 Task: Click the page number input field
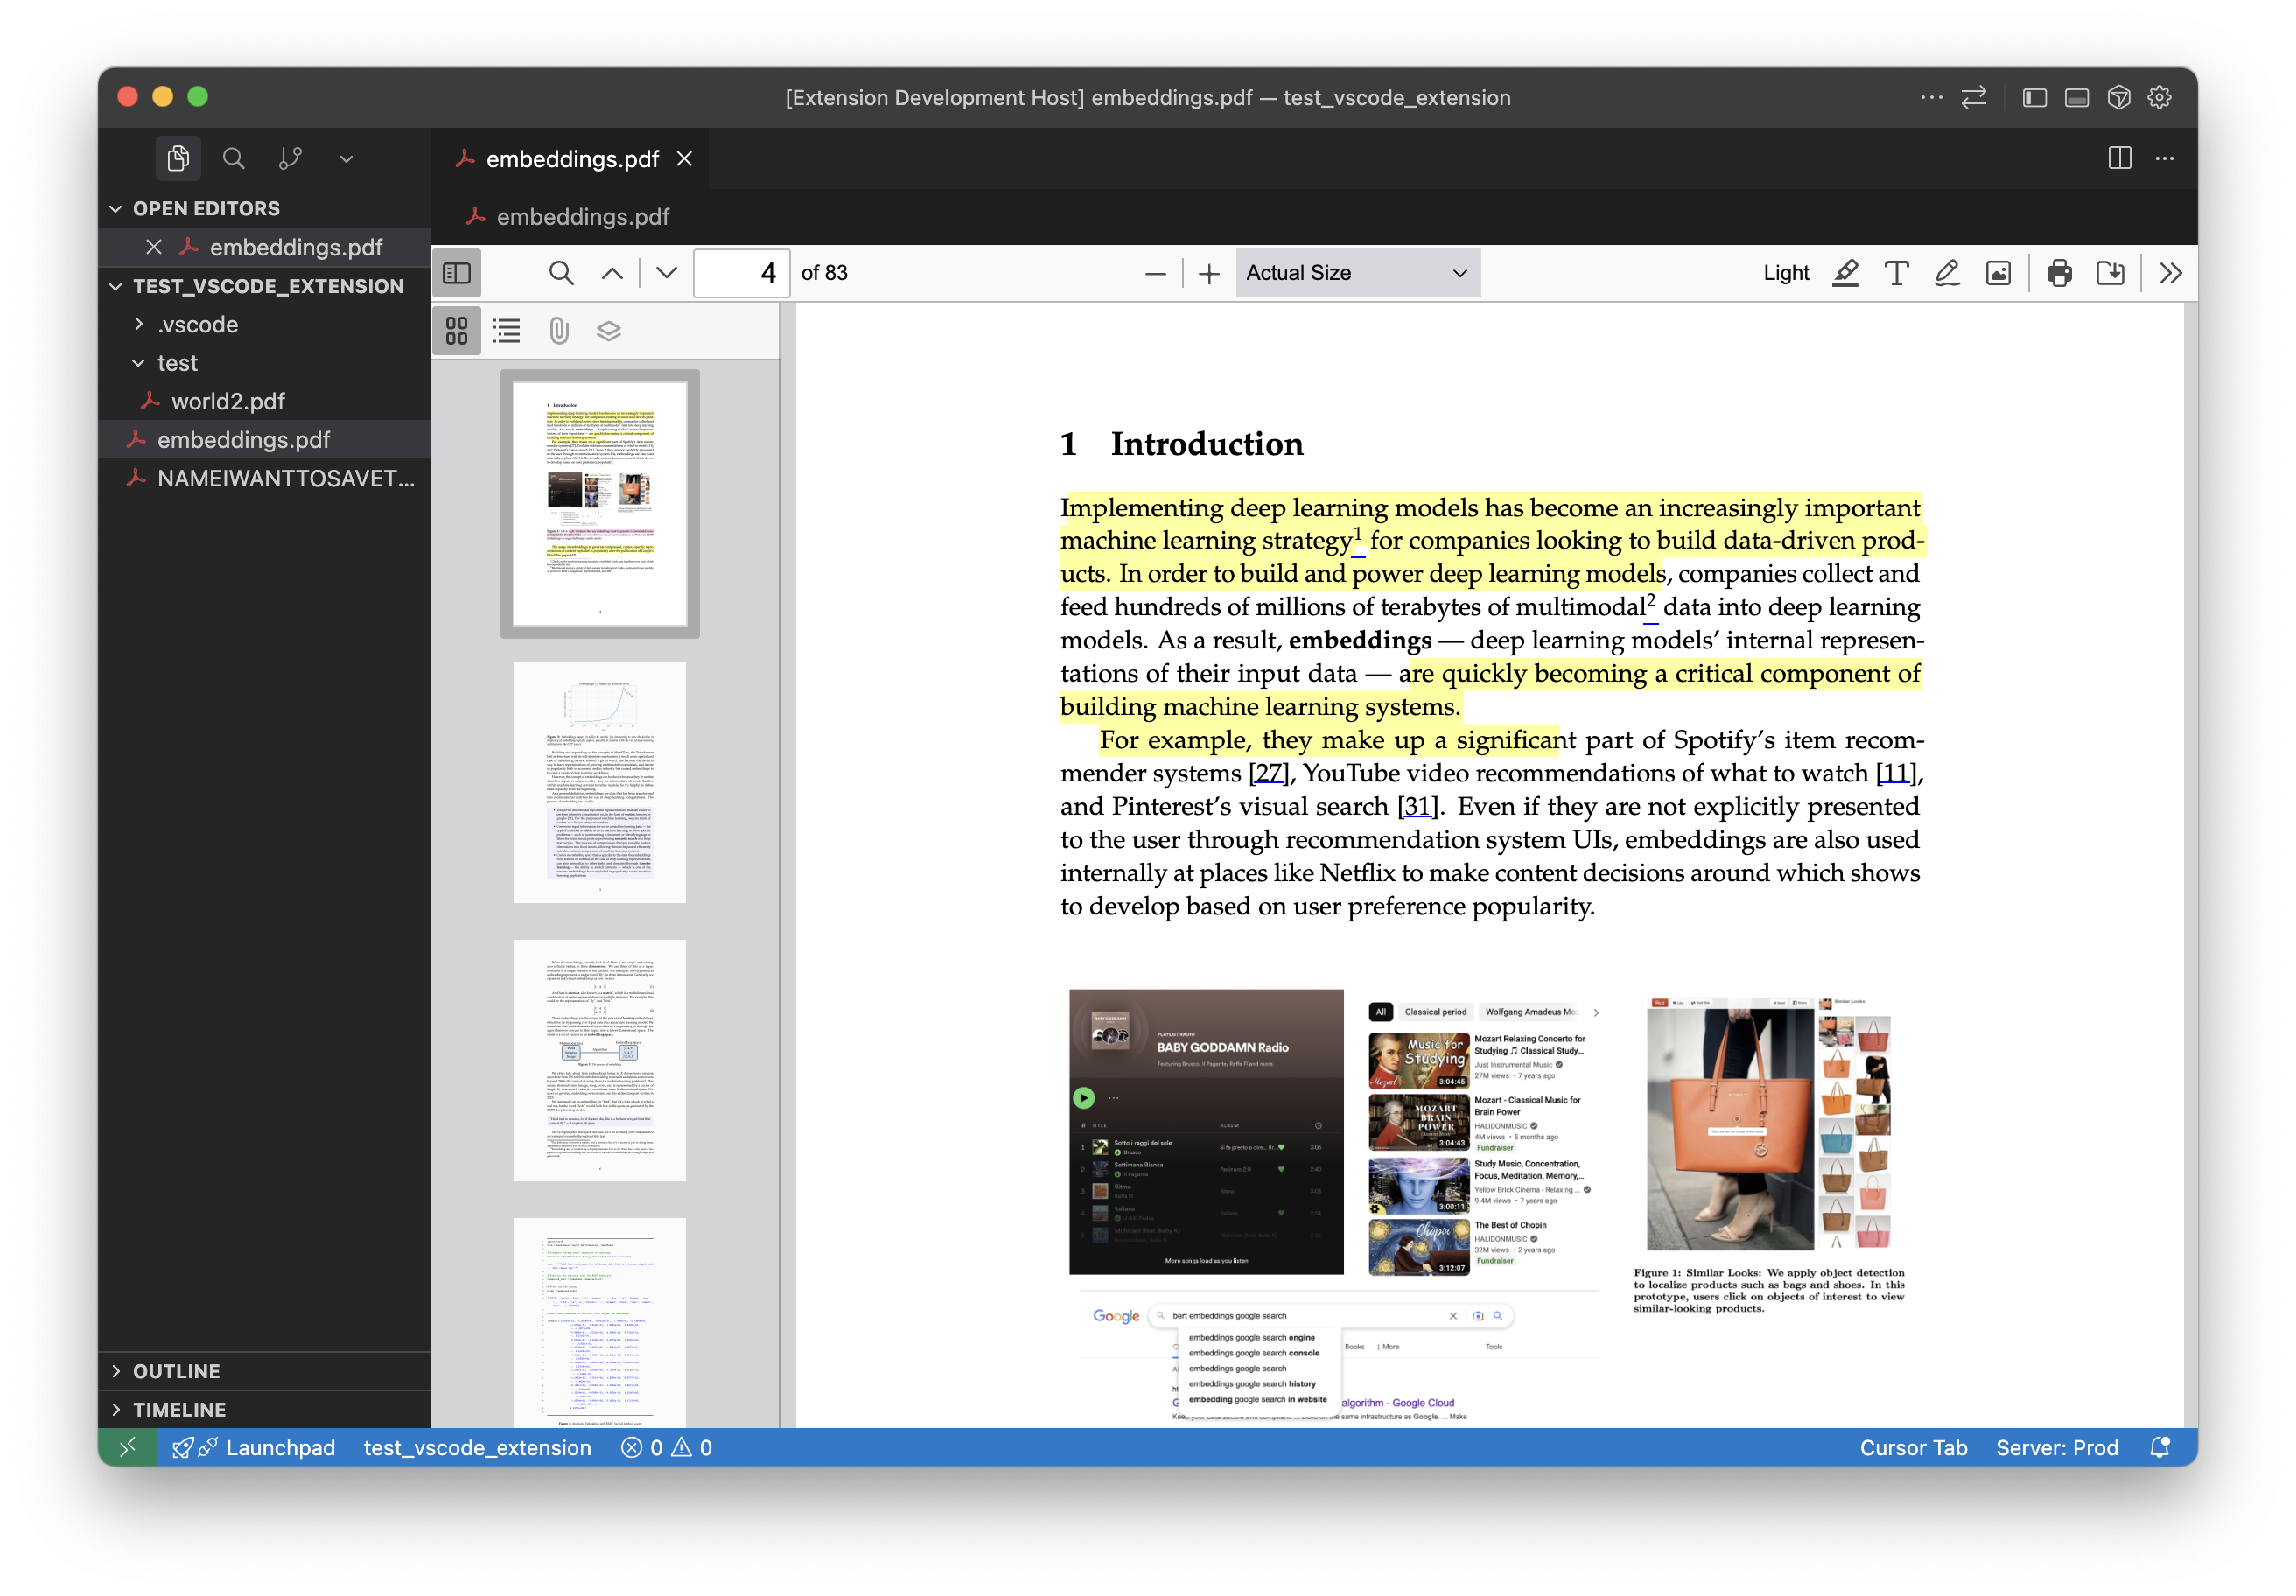(x=741, y=273)
